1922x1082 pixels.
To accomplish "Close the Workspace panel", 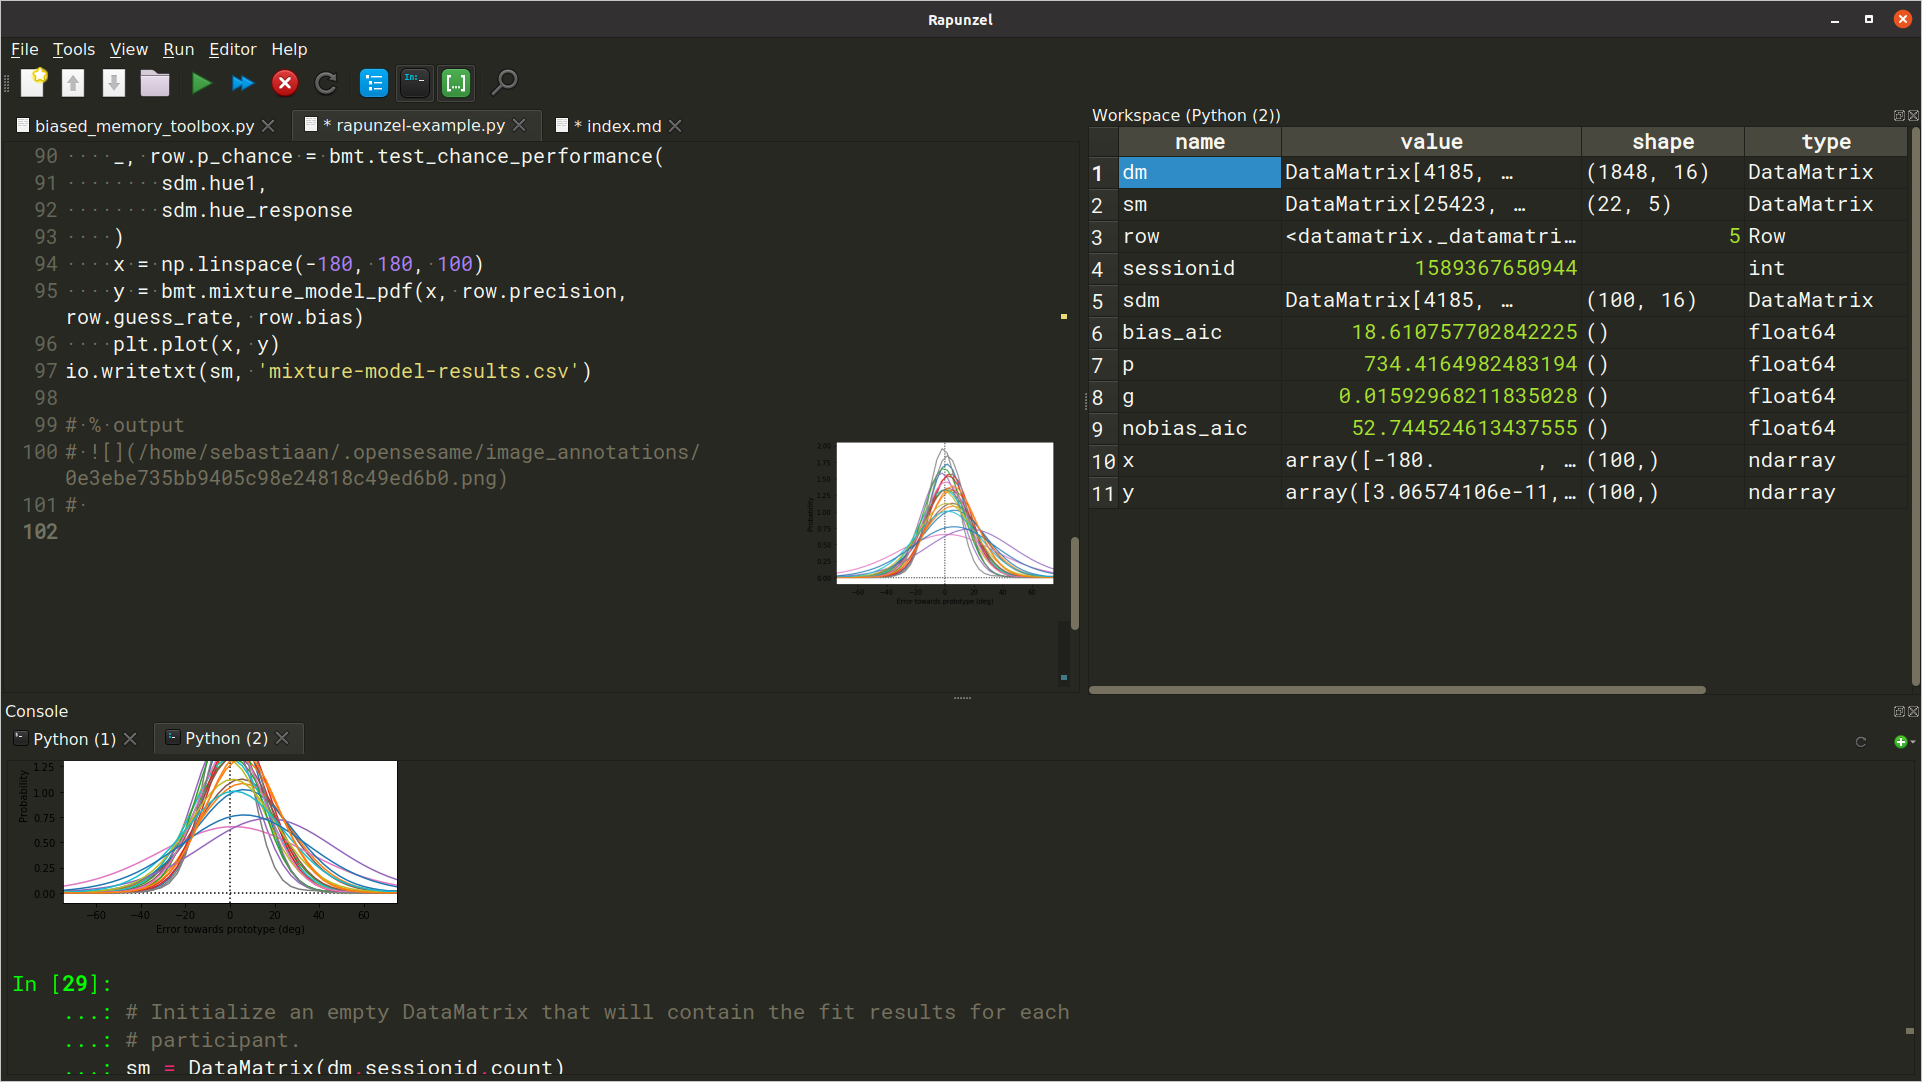I will click(x=1913, y=116).
